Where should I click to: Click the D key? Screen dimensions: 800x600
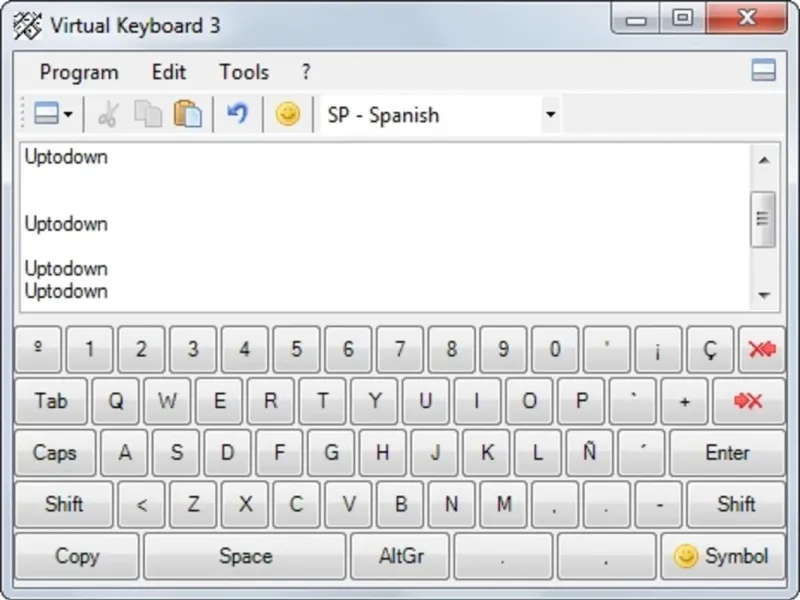click(x=228, y=453)
